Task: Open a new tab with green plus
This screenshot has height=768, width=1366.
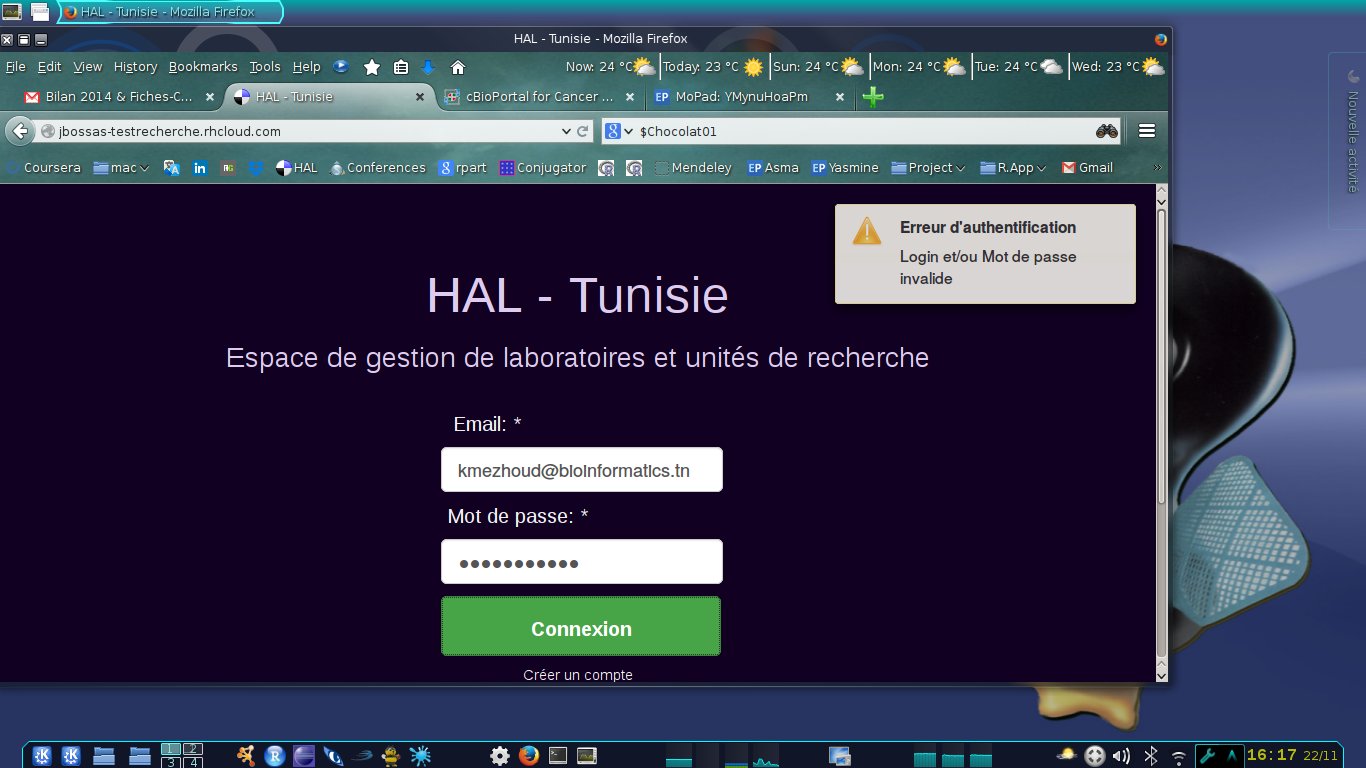Action: 873,97
